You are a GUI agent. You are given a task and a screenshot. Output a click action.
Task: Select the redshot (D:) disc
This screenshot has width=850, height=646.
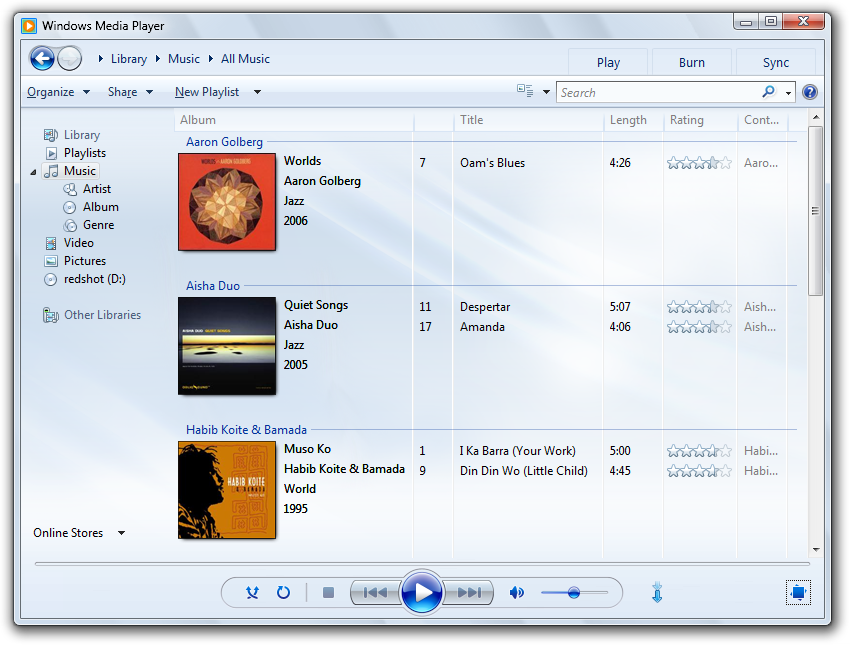pyautogui.click(x=94, y=279)
